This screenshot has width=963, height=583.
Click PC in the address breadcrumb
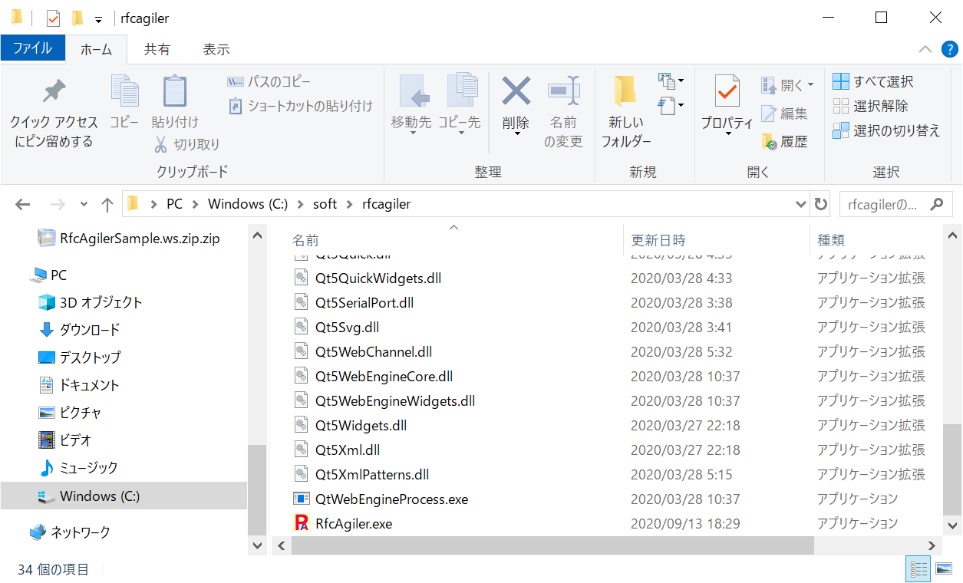(x=174, y=204)
